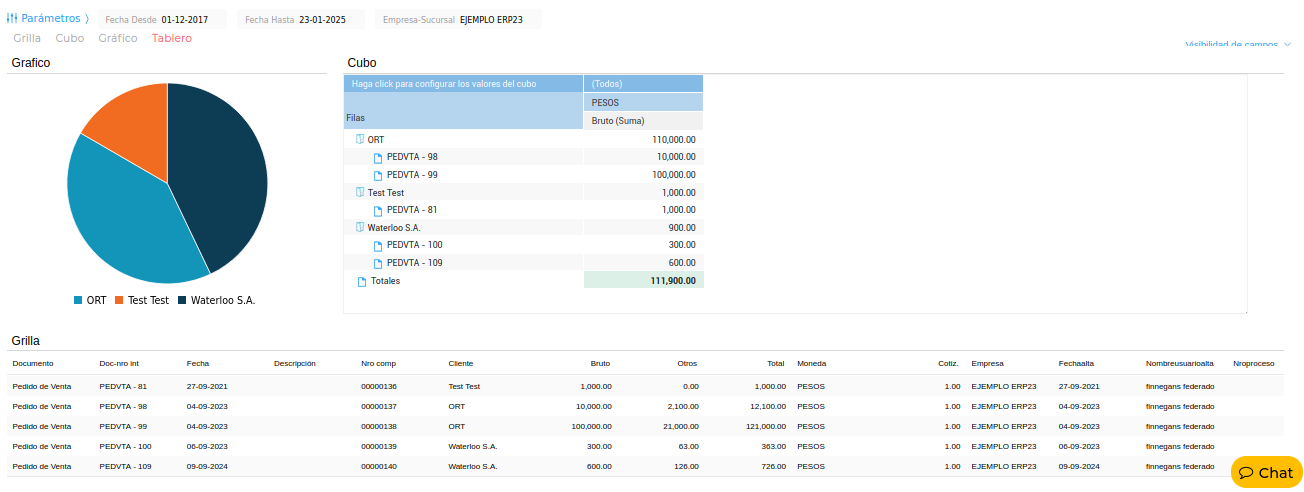Open the Chat speech bubble icon
This screenshot has height=492, width=1304.
tap(1247, 473)
